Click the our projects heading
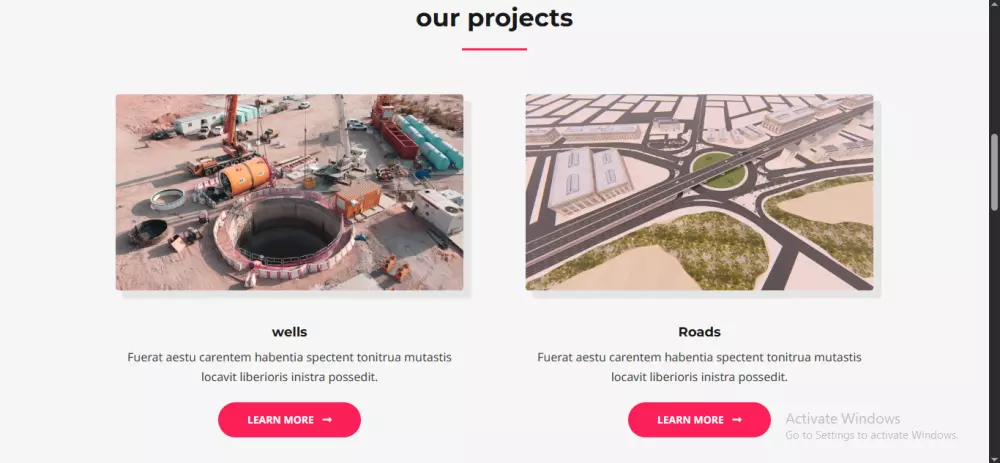Viewport: 1000px width, 463px height. pyautogui.click(x=494, y=18)
